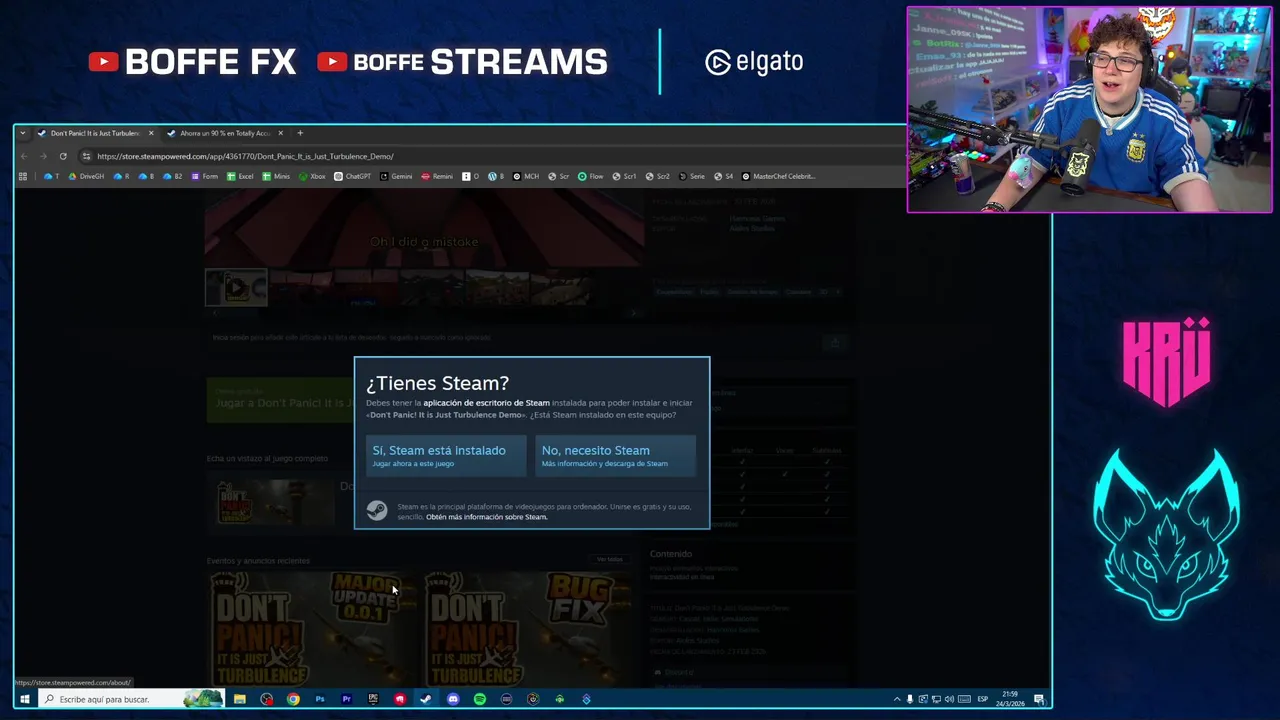Open a new browser tab
This screenshot has width=1280, height=720.
click(300, 133)
